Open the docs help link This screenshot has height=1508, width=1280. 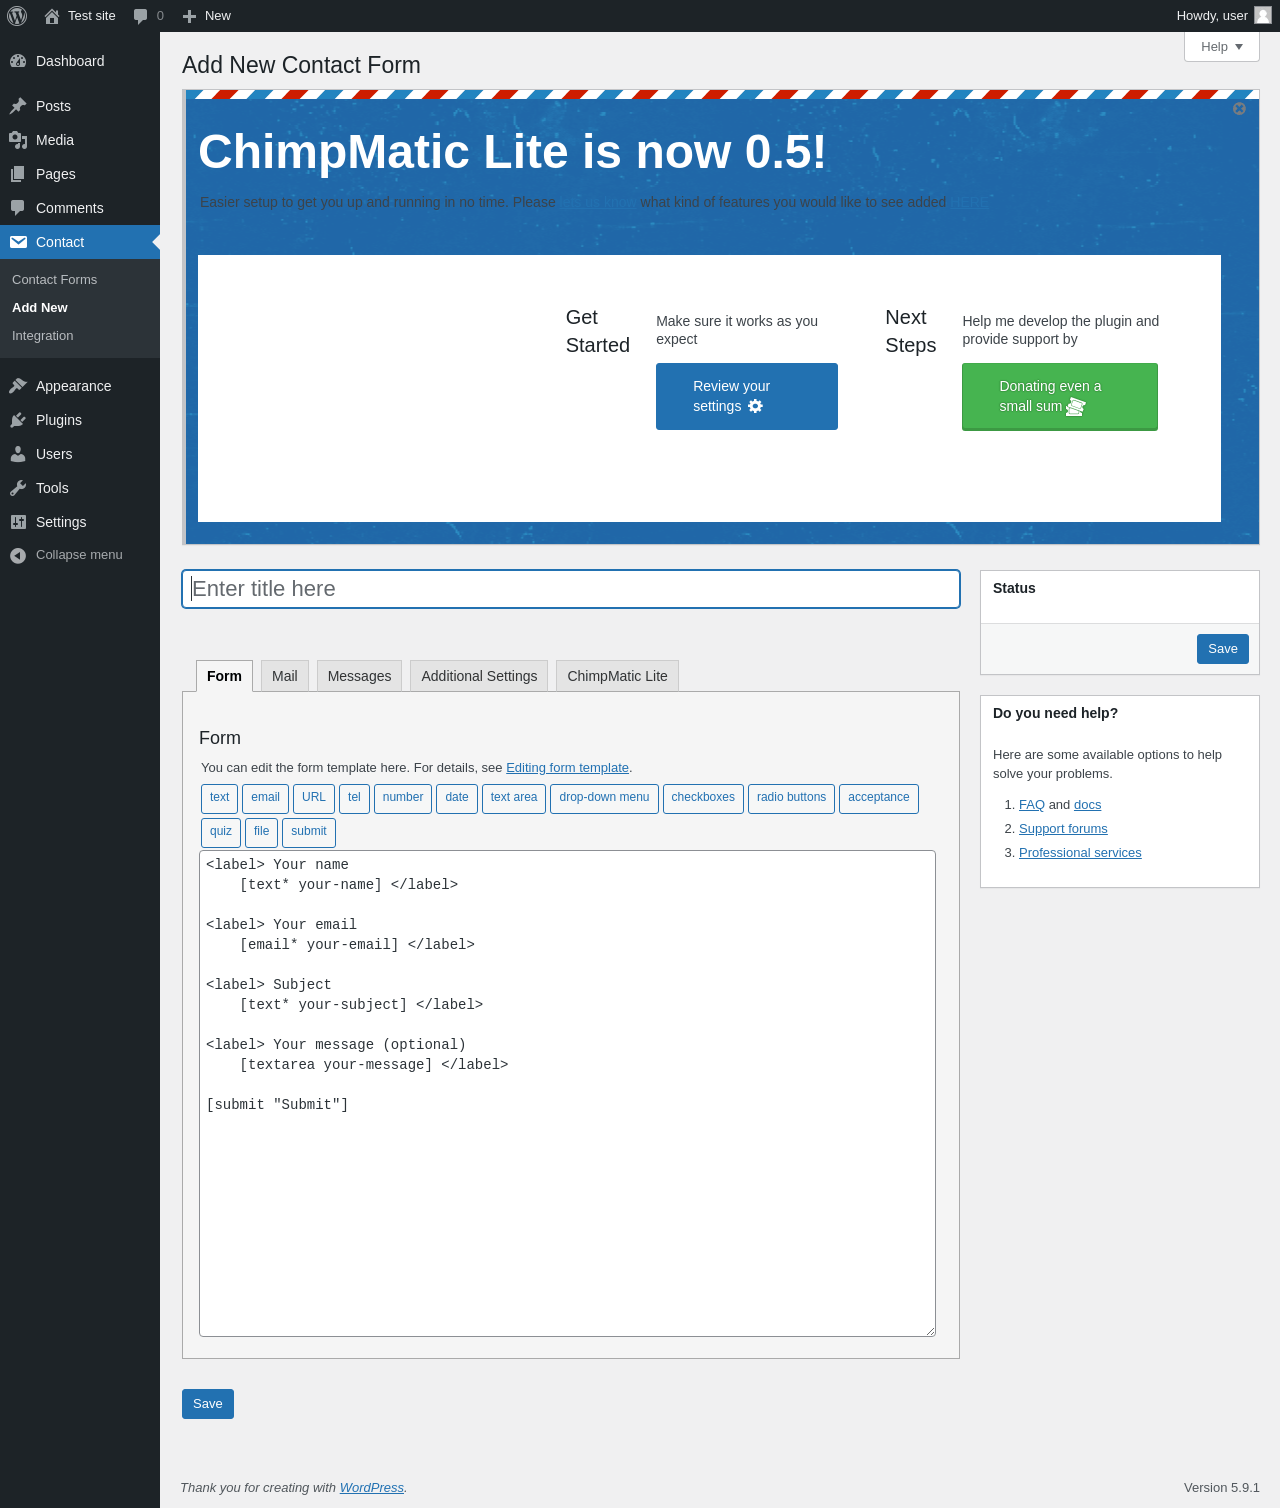[x=1088, y=805]
